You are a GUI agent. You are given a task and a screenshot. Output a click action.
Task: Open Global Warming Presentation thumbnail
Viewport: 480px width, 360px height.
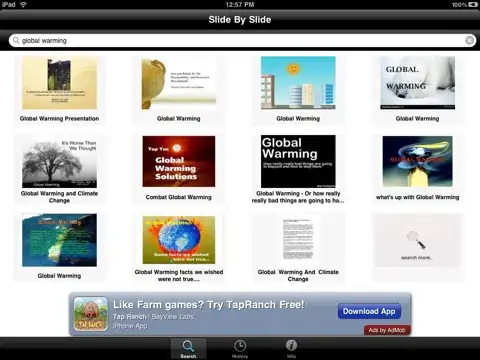59,83
